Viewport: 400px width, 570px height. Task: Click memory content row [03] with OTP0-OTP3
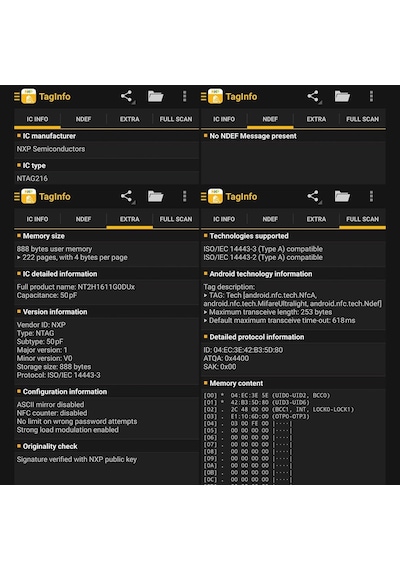[x=256, y=416]
